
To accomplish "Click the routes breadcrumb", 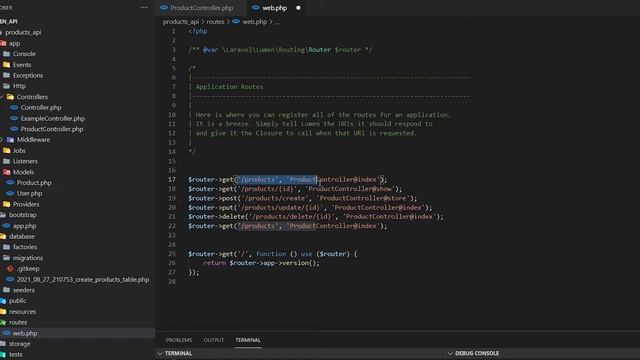I will click(215, 22).
